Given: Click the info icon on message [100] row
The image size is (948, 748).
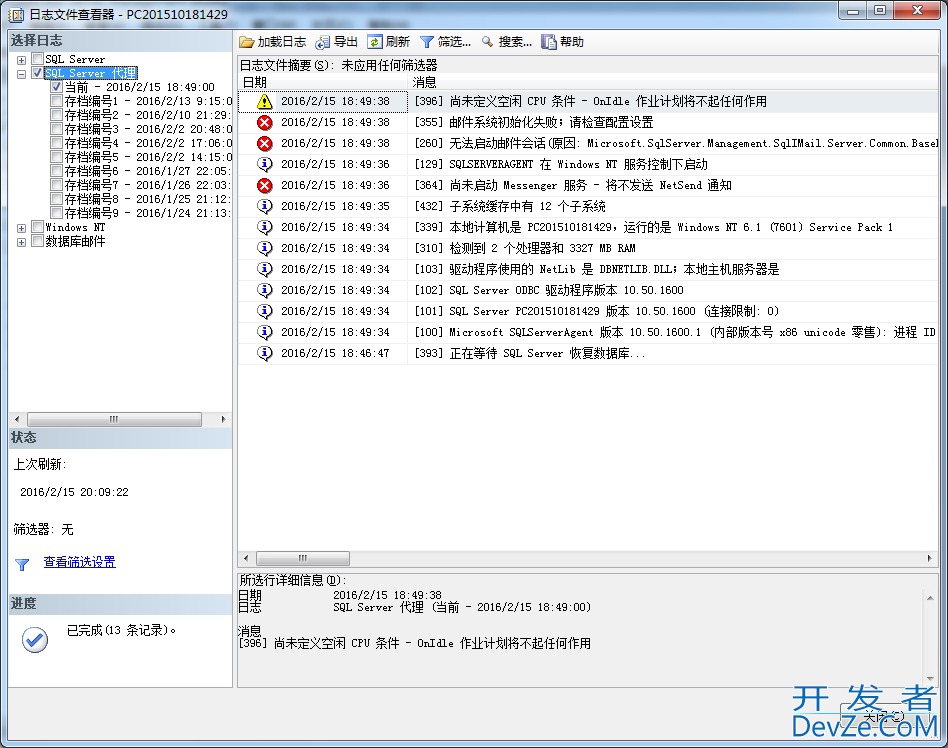Looking at the screenshot, I should pos(264,332).
